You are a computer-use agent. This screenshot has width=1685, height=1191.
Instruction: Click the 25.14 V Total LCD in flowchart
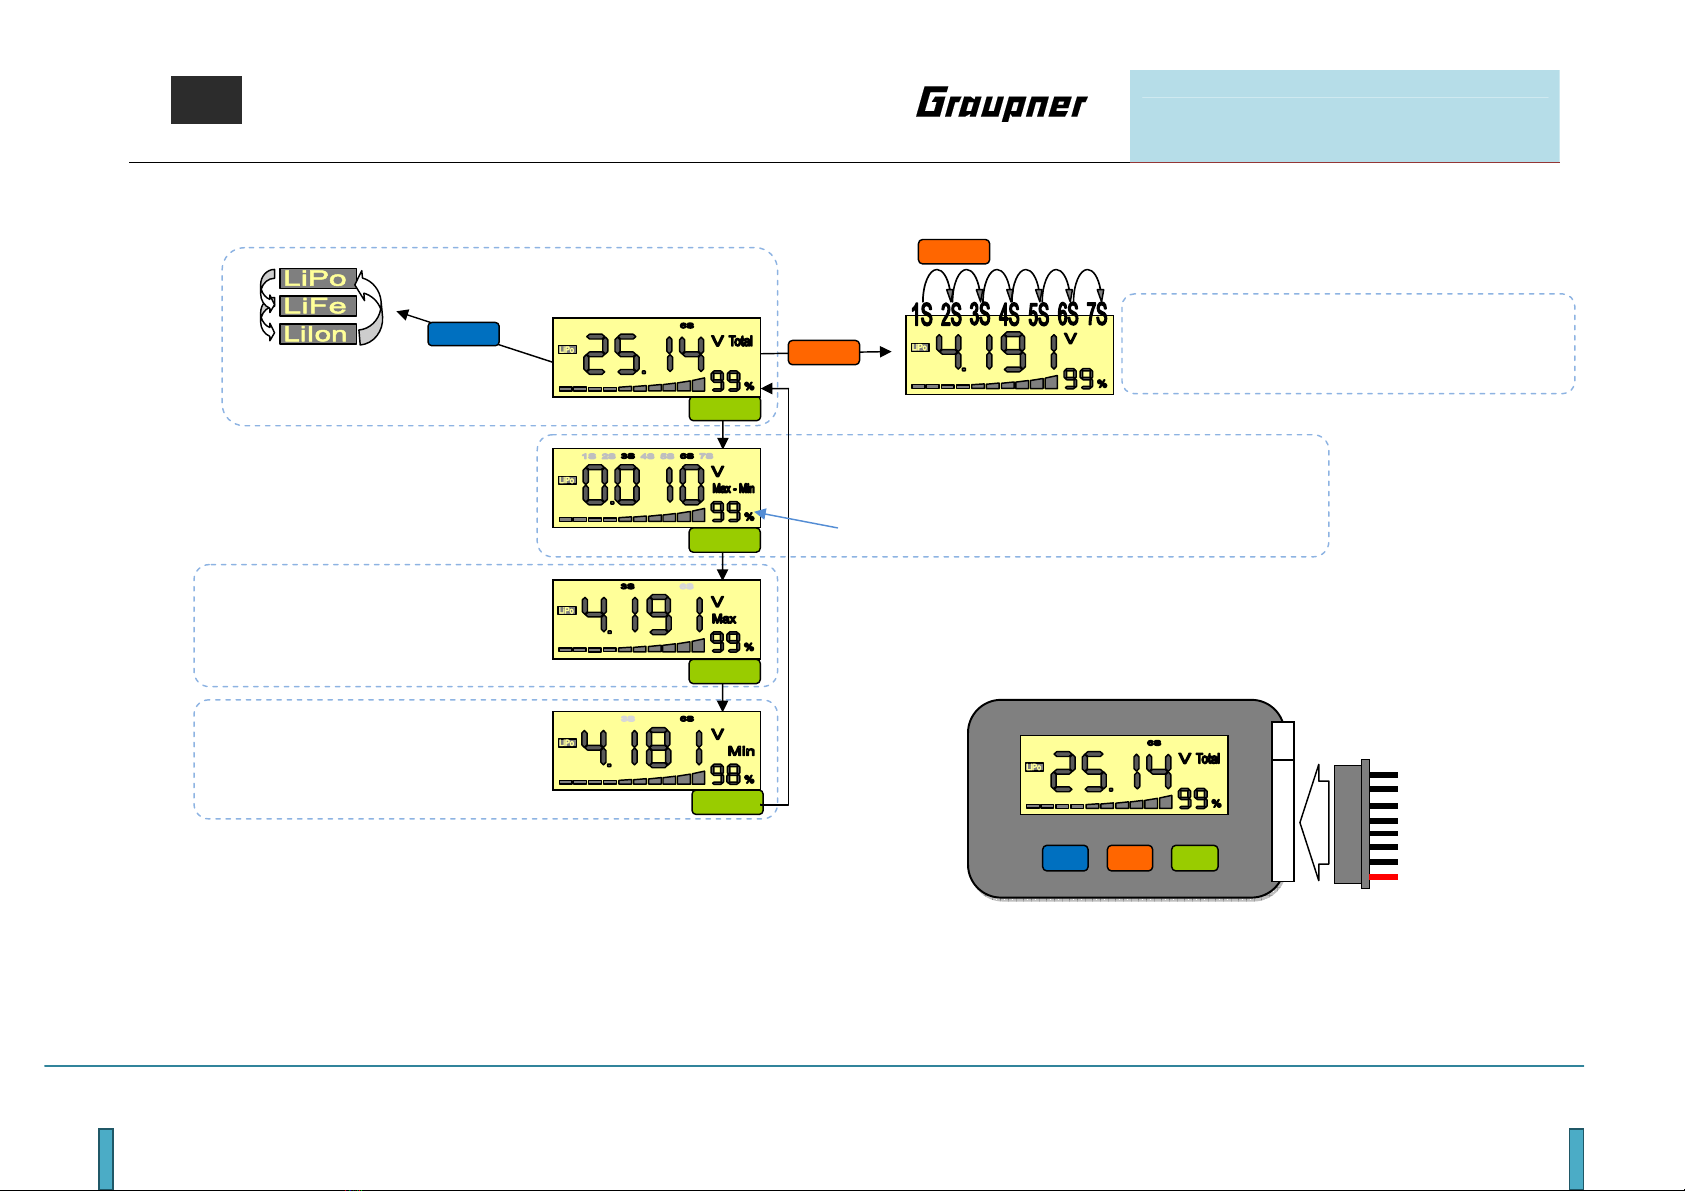click(656, 358)
